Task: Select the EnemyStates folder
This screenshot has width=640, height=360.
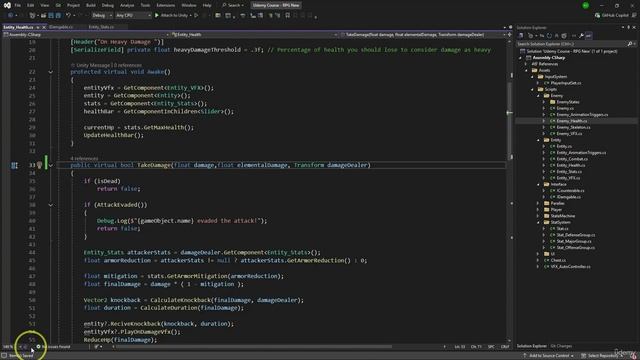Action: (568, 102)
